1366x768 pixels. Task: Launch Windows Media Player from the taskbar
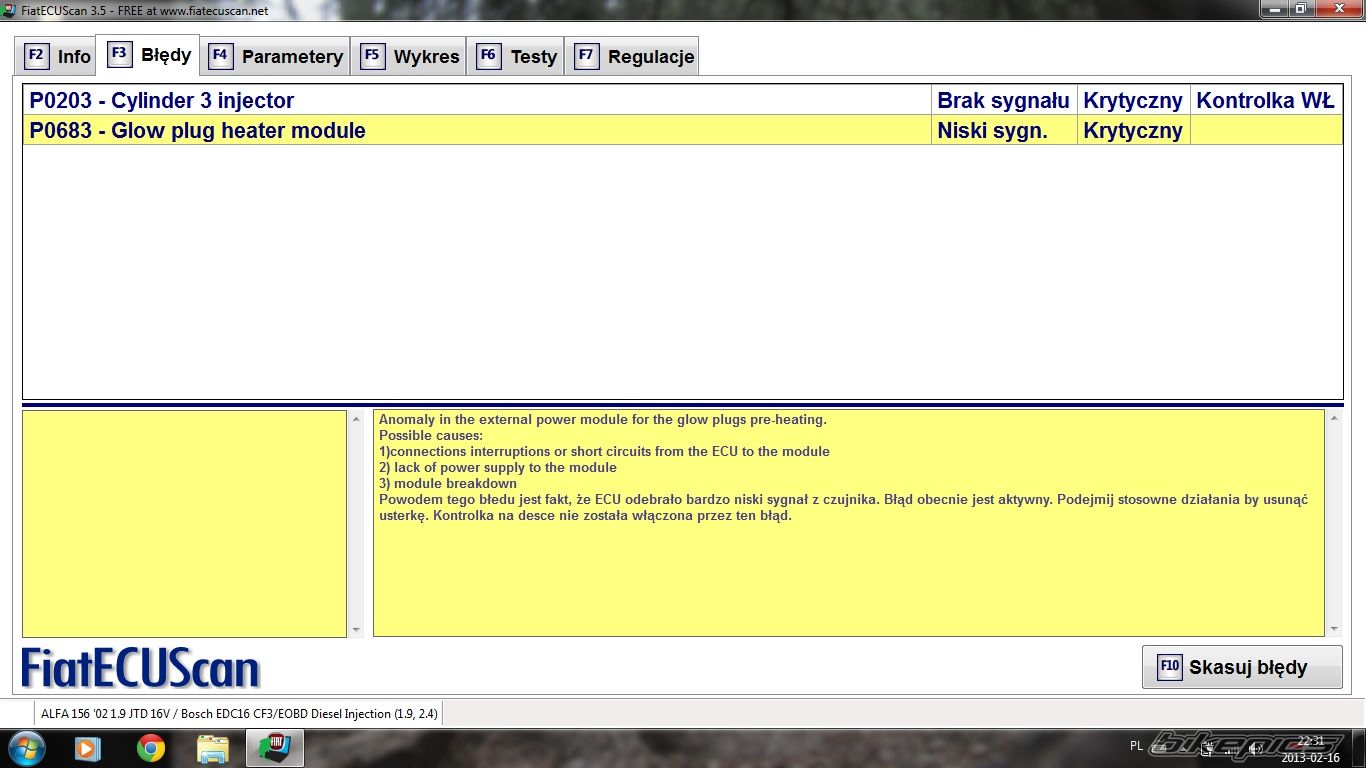click(x=88, y=748)
